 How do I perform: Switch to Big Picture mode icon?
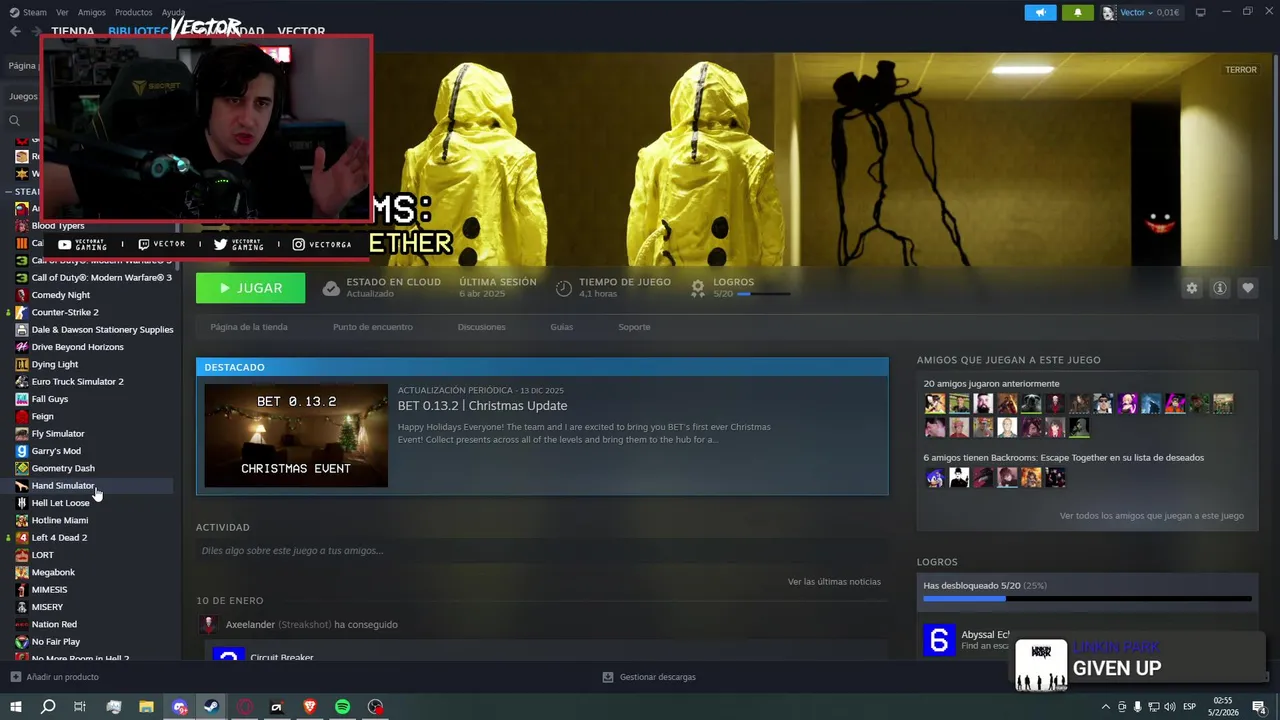pyautogui.click(x=1200, y=12)
